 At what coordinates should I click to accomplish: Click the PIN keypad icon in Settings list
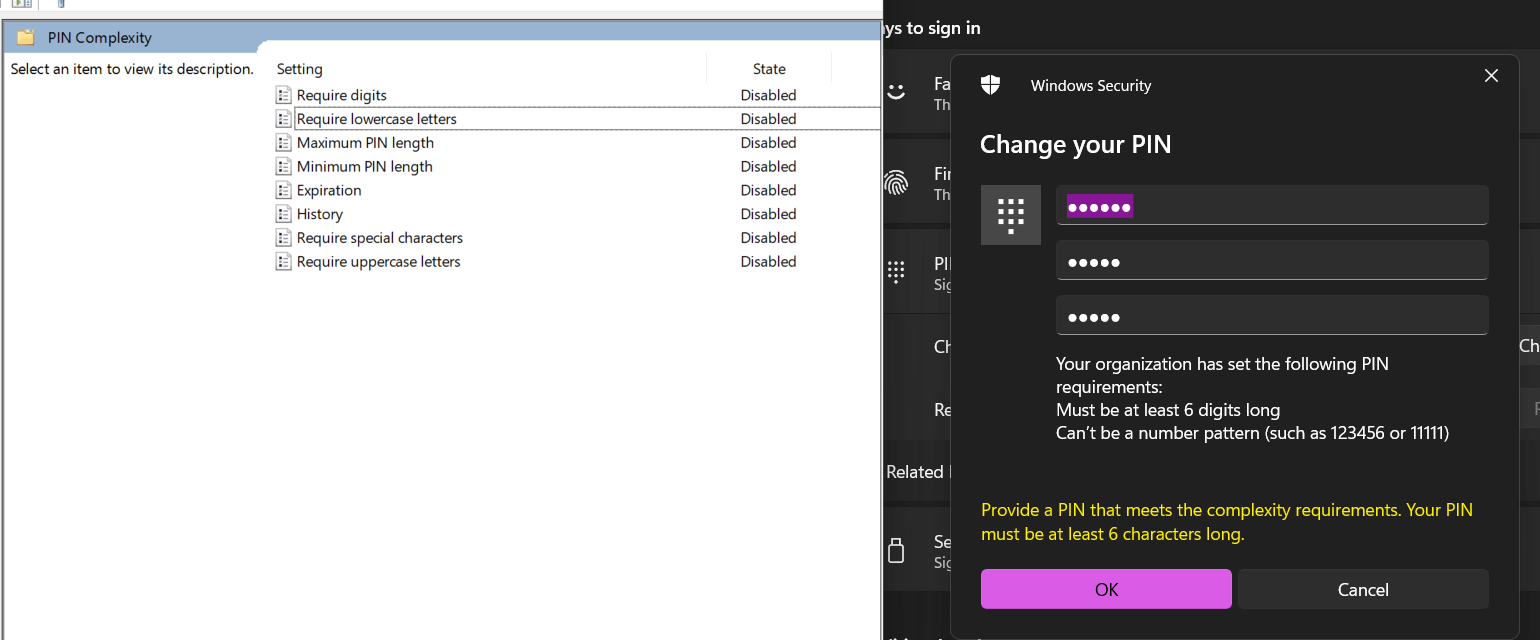coord(896,271)
